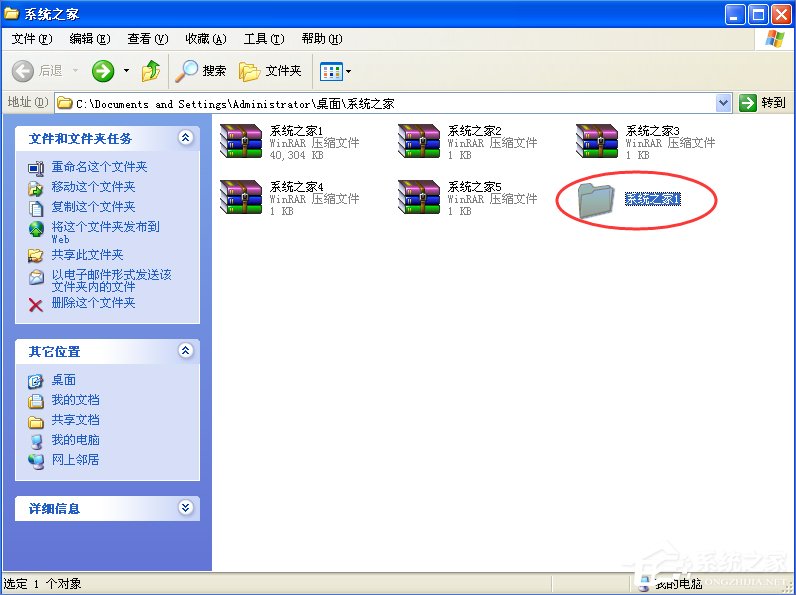This screenshot has width=796, height=595.
Task: Click the Desktop (桌面) icon in Other Places
Action: [x=36, y=381]
